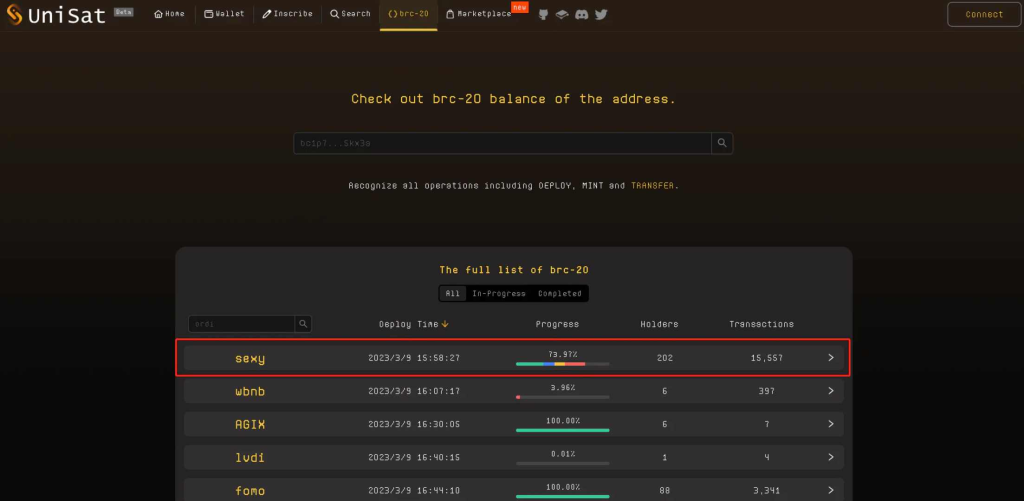This screenshot has height=501, width=1024.
Task: Click the 397 transactions value
Action: coord(767,391)
